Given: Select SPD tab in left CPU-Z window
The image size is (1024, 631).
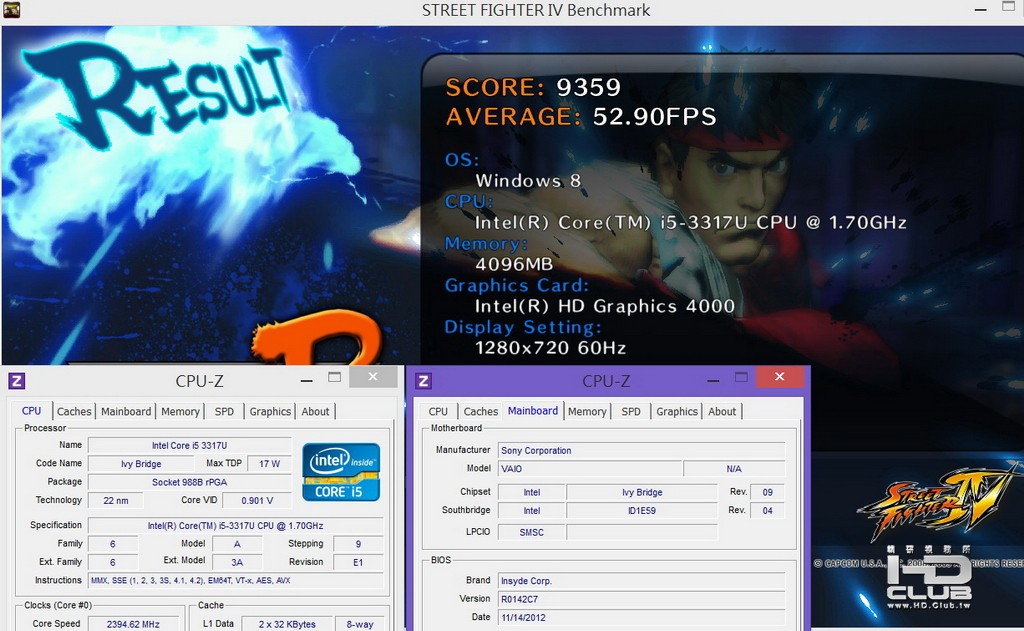Looking at the screenshot, I should (x=224, y=412).
